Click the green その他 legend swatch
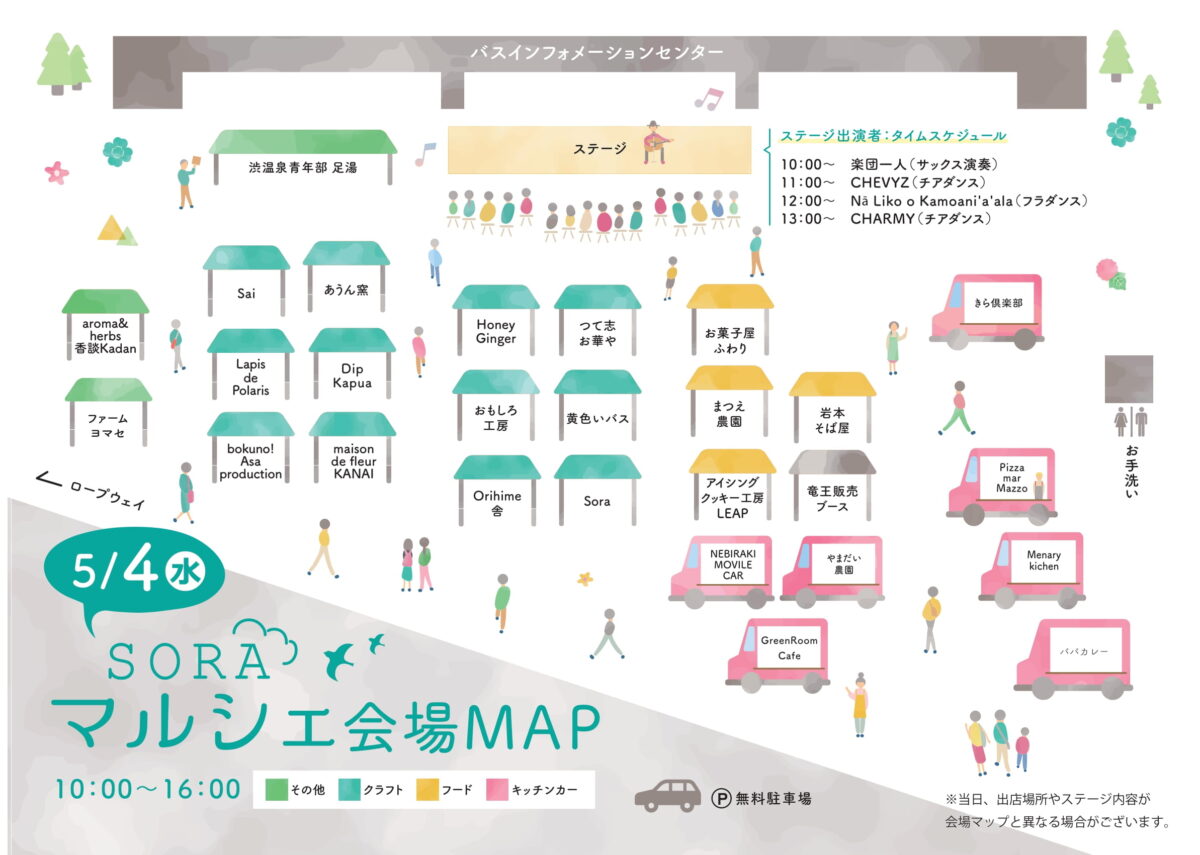This screenshot has width=1200, height=855. click(276, 789)
